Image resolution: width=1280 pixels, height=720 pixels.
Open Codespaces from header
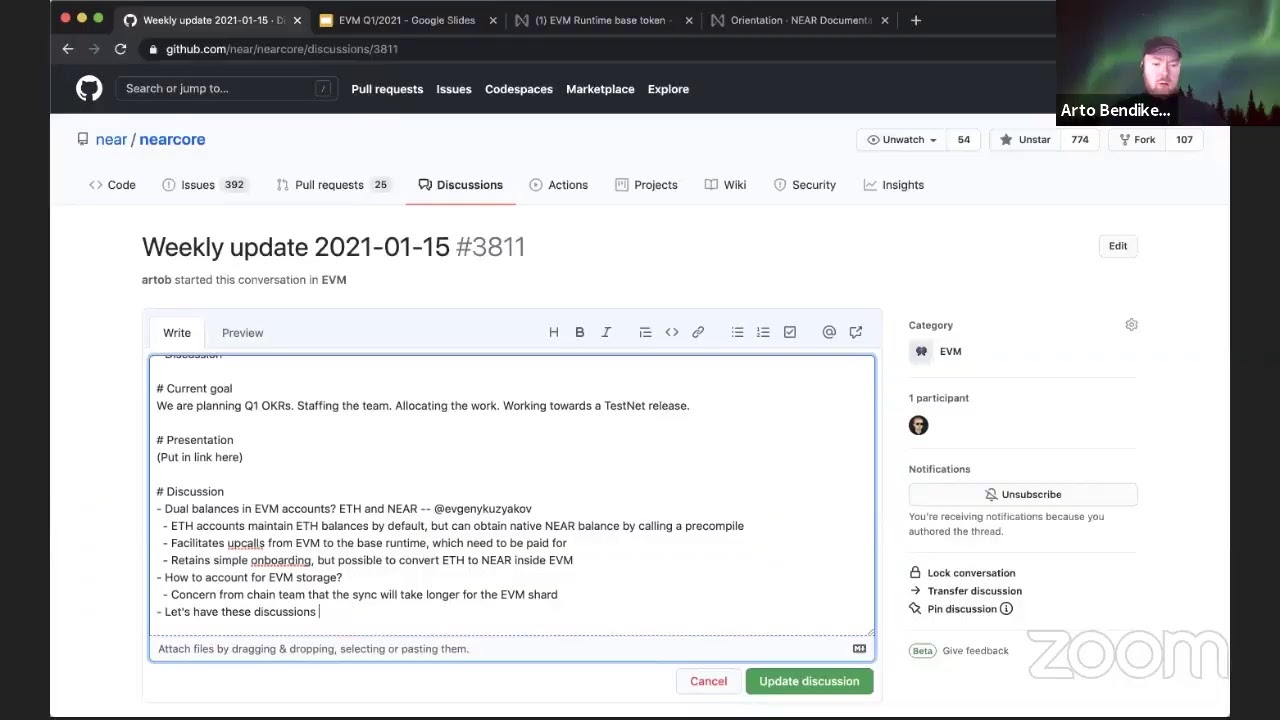[x=519, y=89]
